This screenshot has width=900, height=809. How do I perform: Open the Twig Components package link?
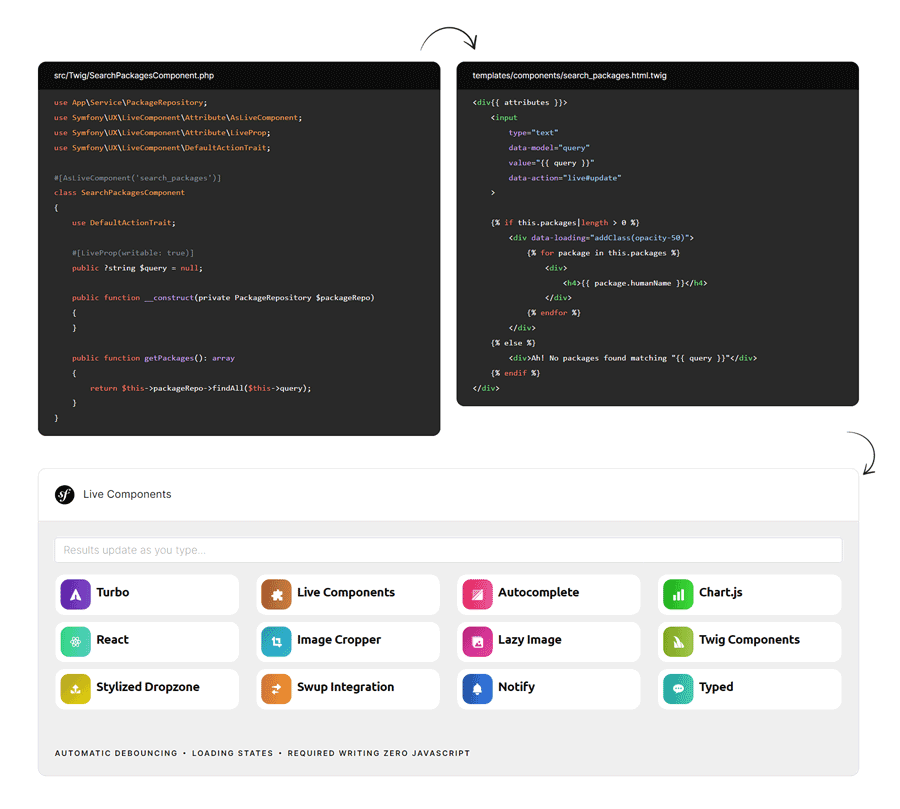coord(749,640)
